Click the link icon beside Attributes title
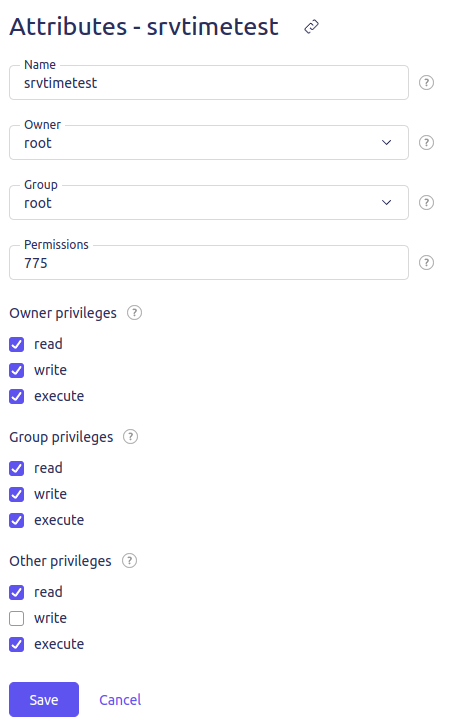The width and height of the screenshot is (463, 727). click(x=311, y=26)
